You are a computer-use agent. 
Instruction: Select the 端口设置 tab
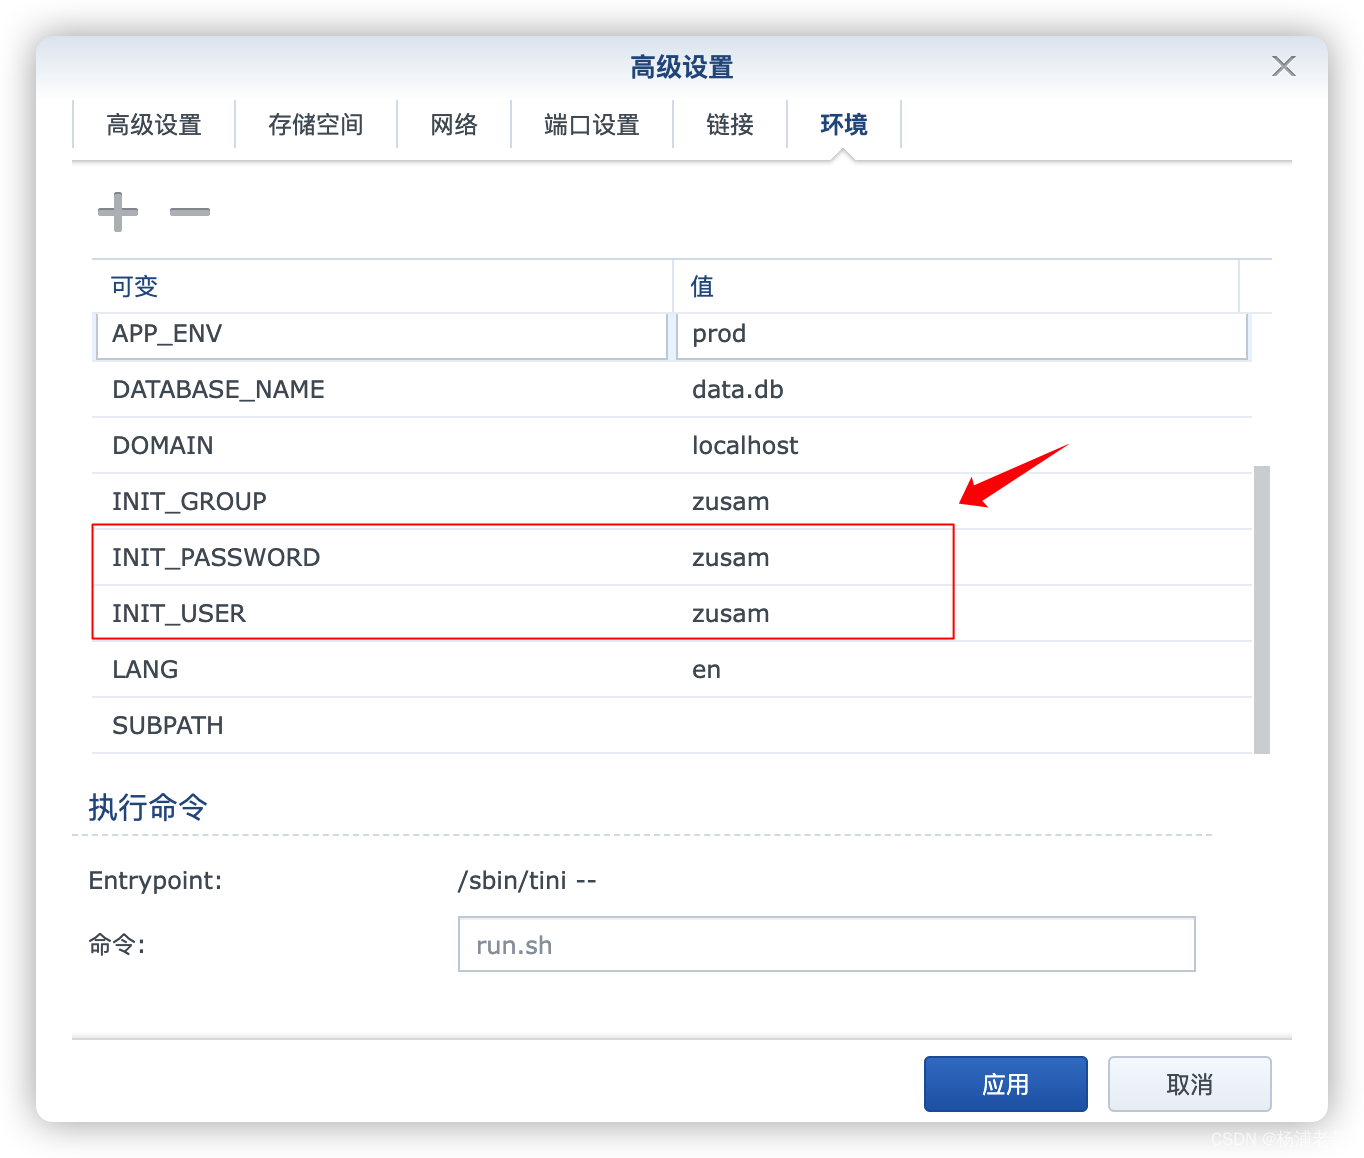coord(592,124)
